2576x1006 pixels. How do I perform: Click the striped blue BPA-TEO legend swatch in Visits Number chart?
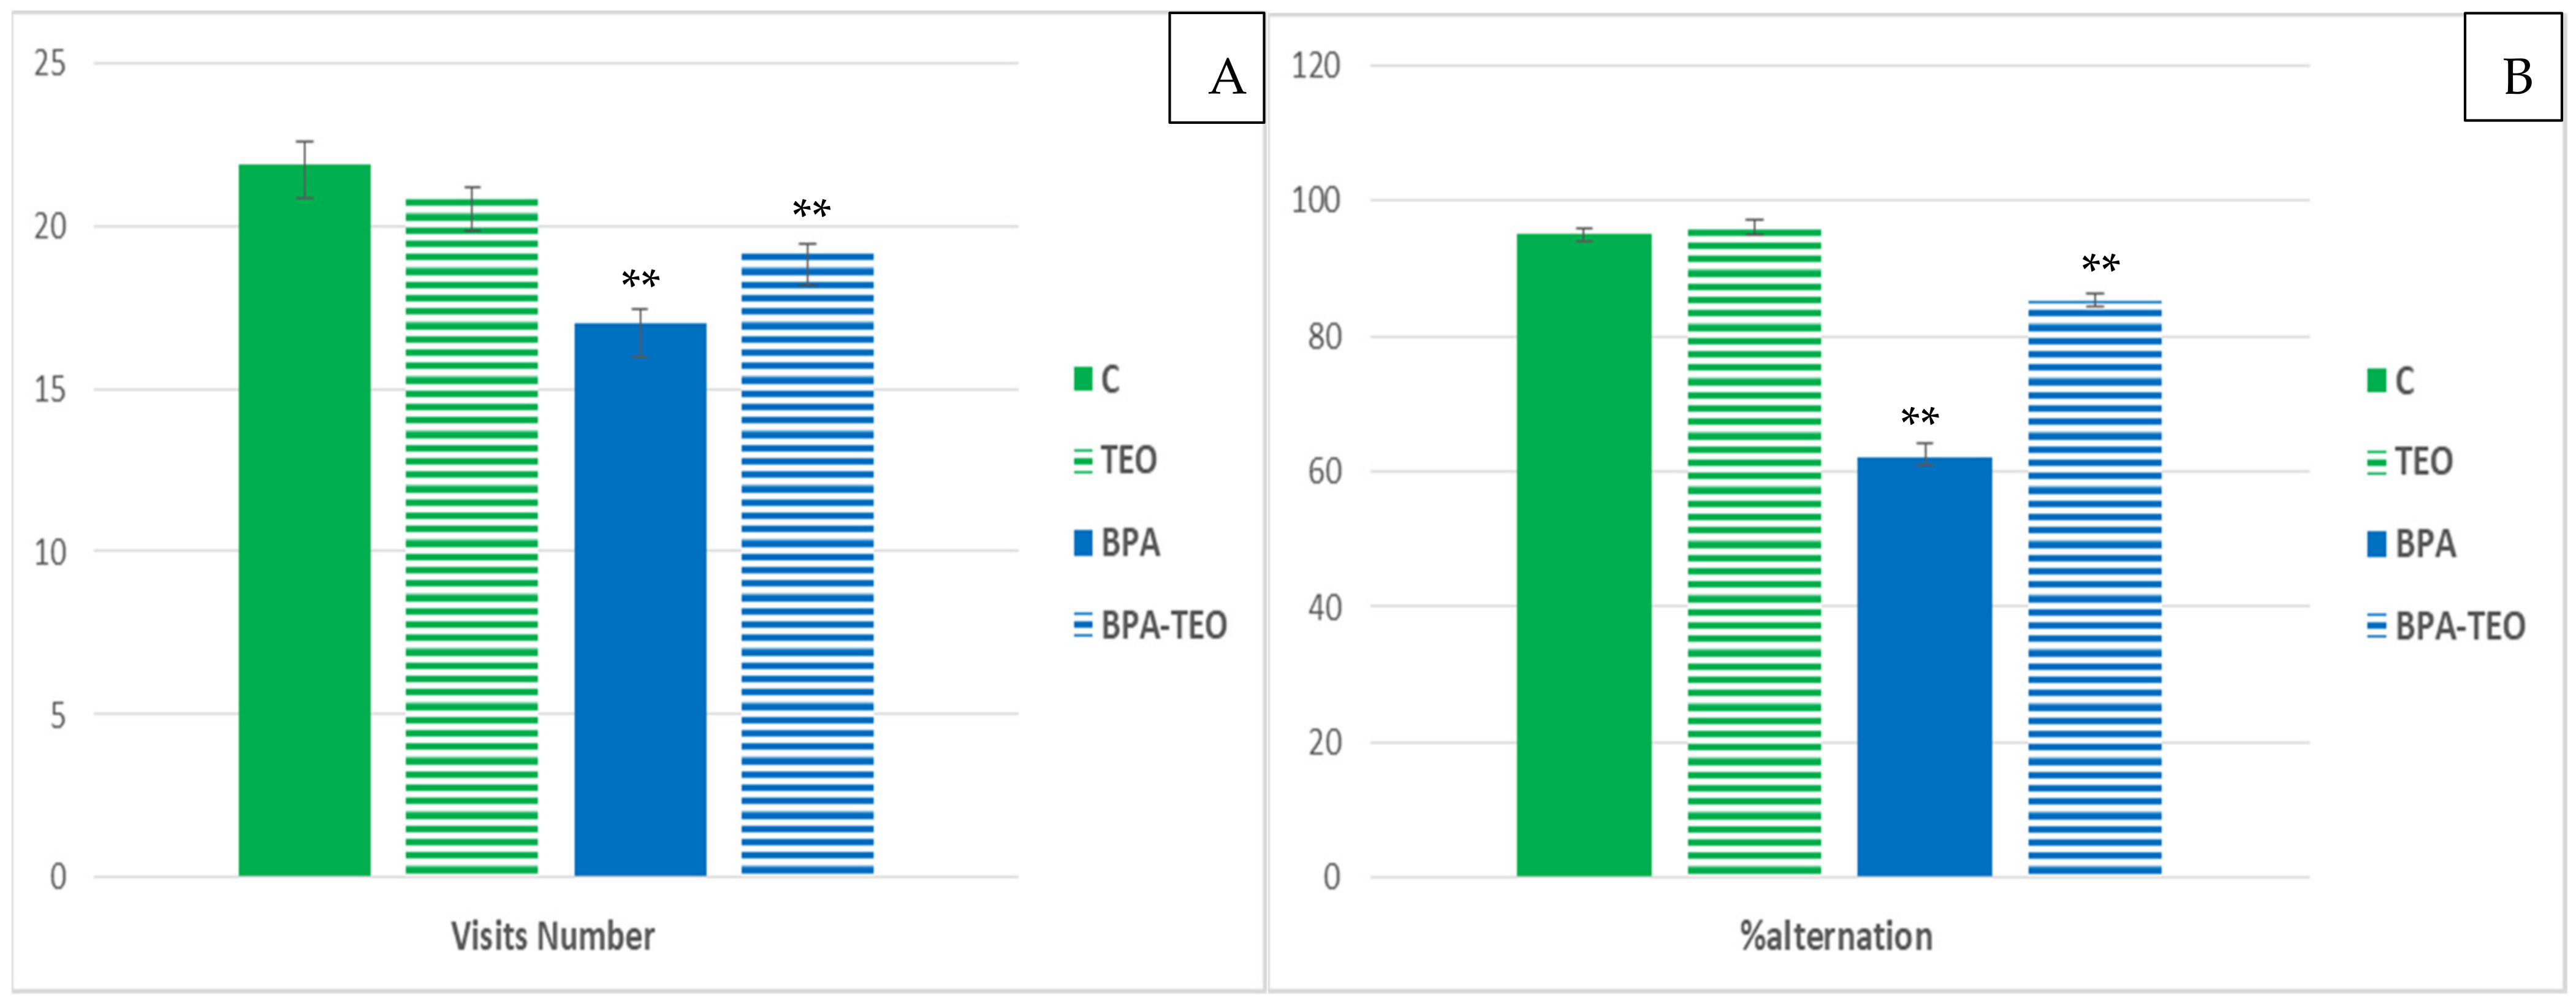tap(1083, 625)
